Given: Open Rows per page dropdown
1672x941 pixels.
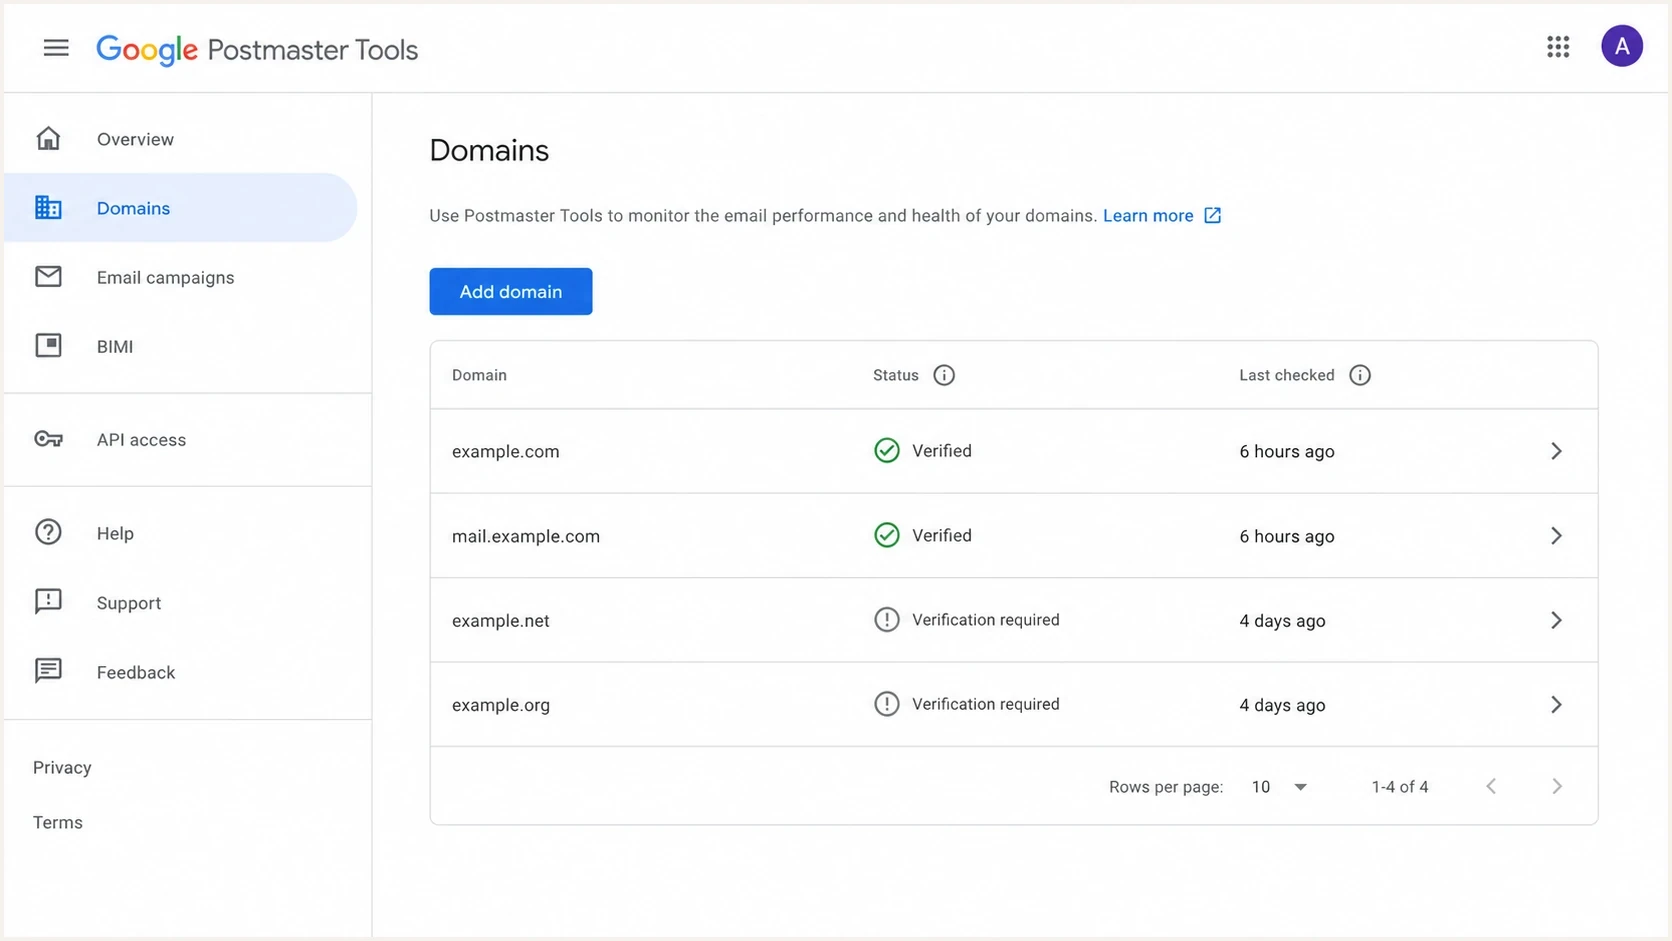Looking at the screenshot, I should pyautogui.click(x=1279, y=787).
